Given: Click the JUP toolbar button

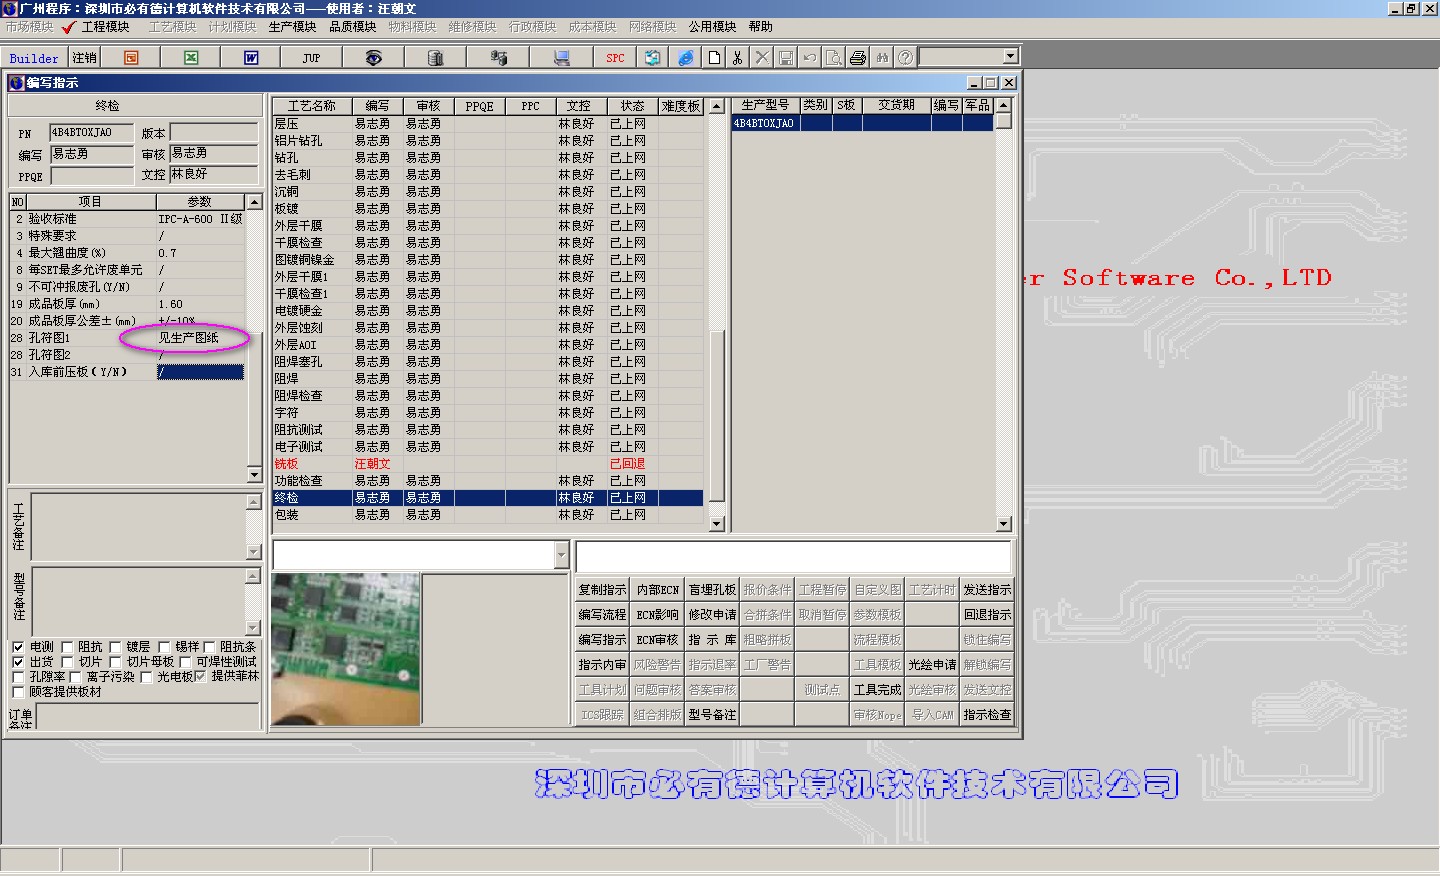Looking at the screenshot, I should [311, 58].
